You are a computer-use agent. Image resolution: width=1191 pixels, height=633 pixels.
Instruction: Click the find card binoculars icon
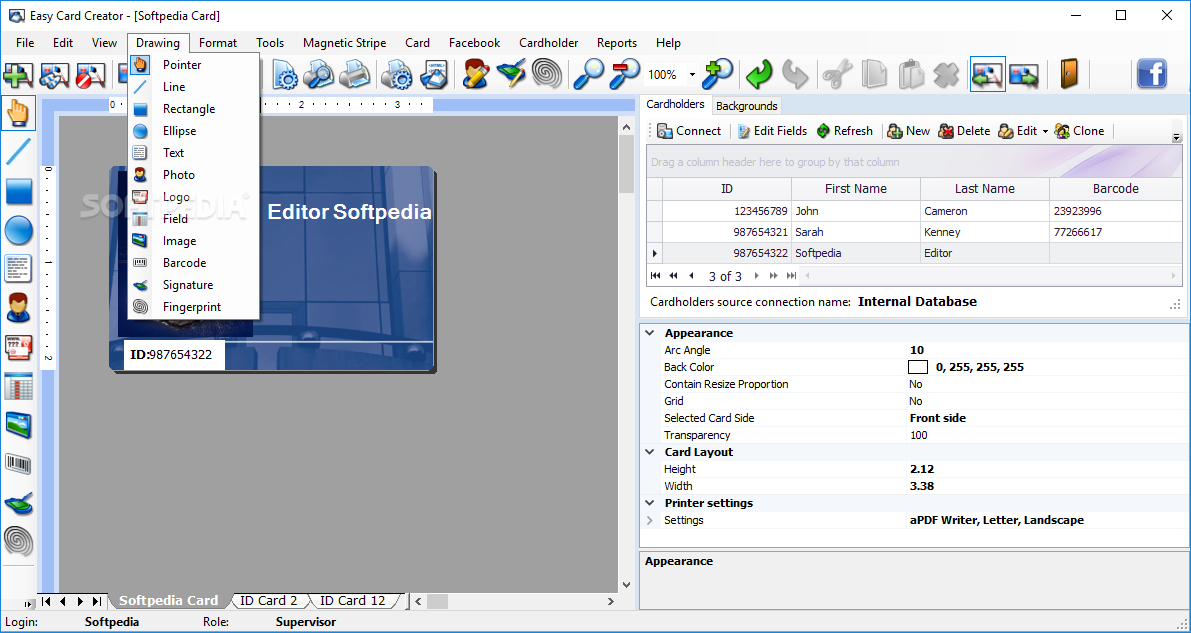[x=55, y=74]
